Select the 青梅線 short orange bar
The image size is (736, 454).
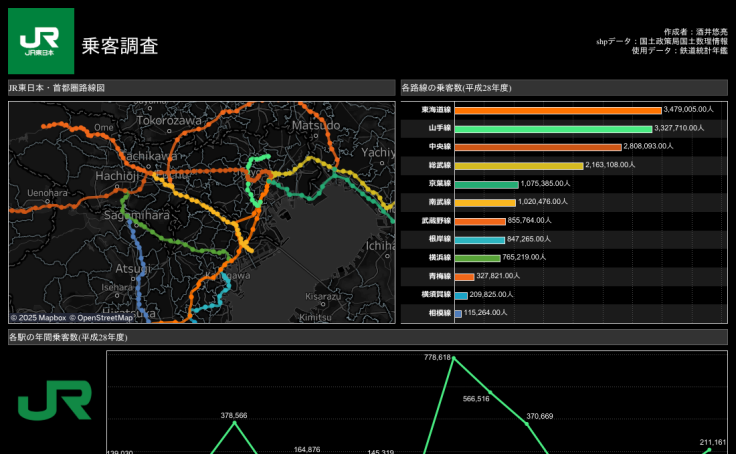[x=464, y=277]
